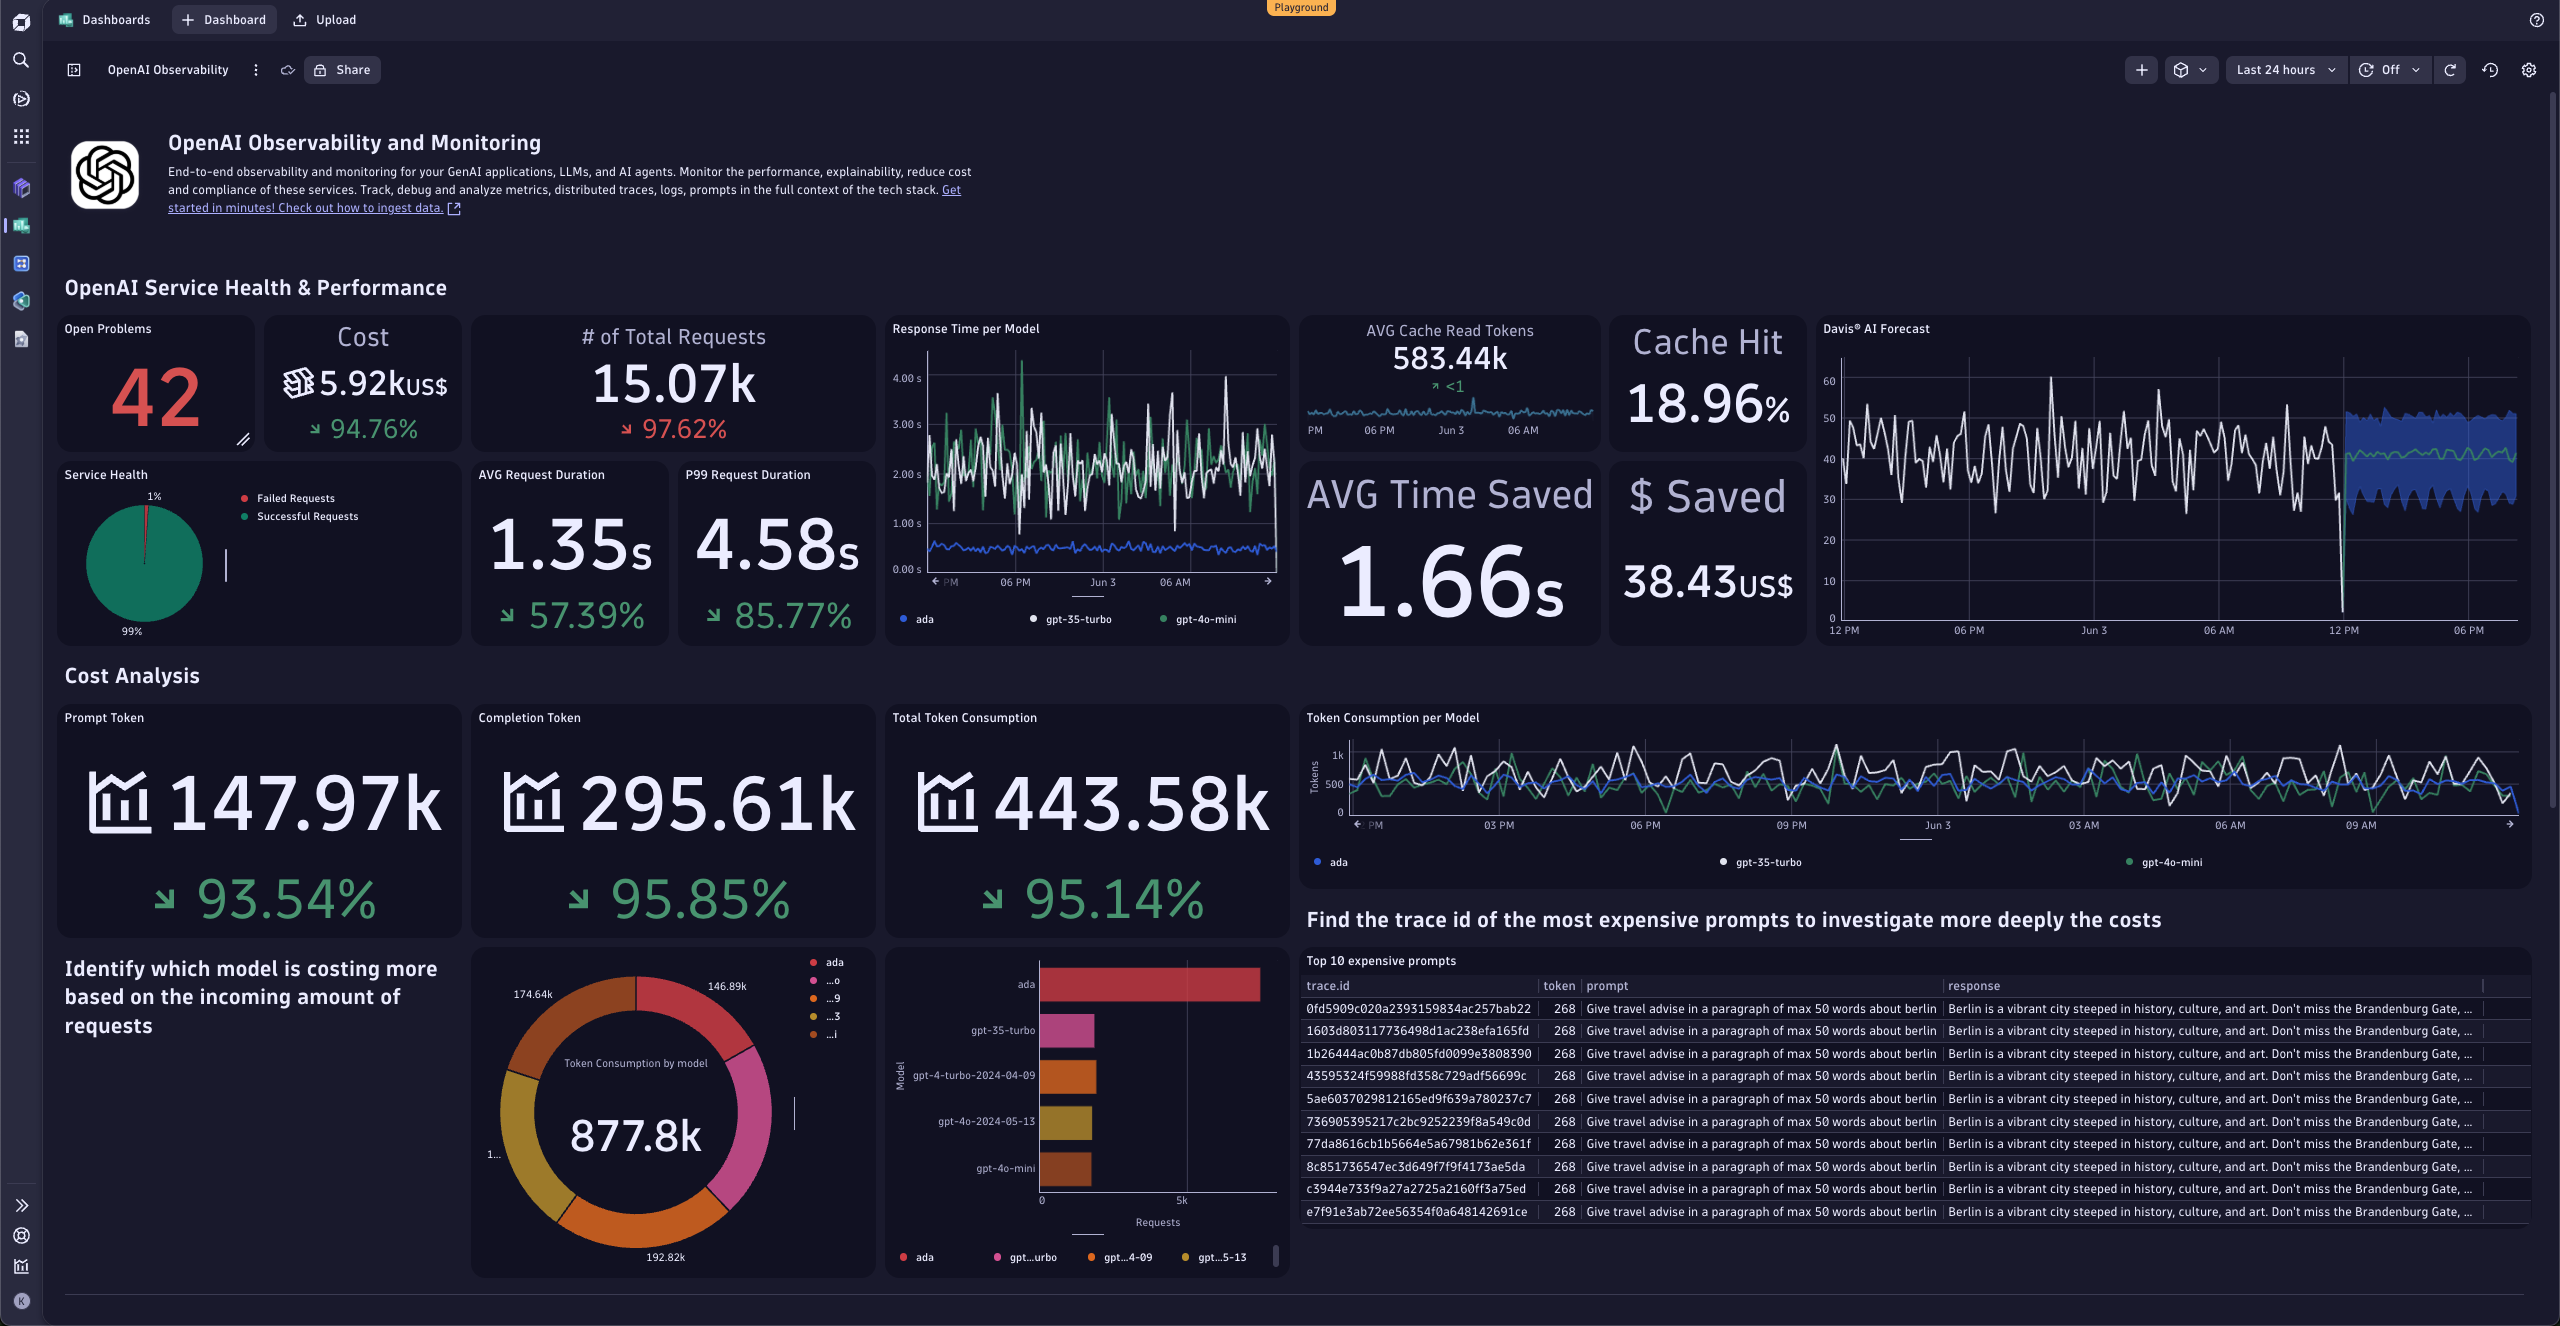Toggle ada entry in donut chart legend
2560x1326 pixels.
pos(827,962)
